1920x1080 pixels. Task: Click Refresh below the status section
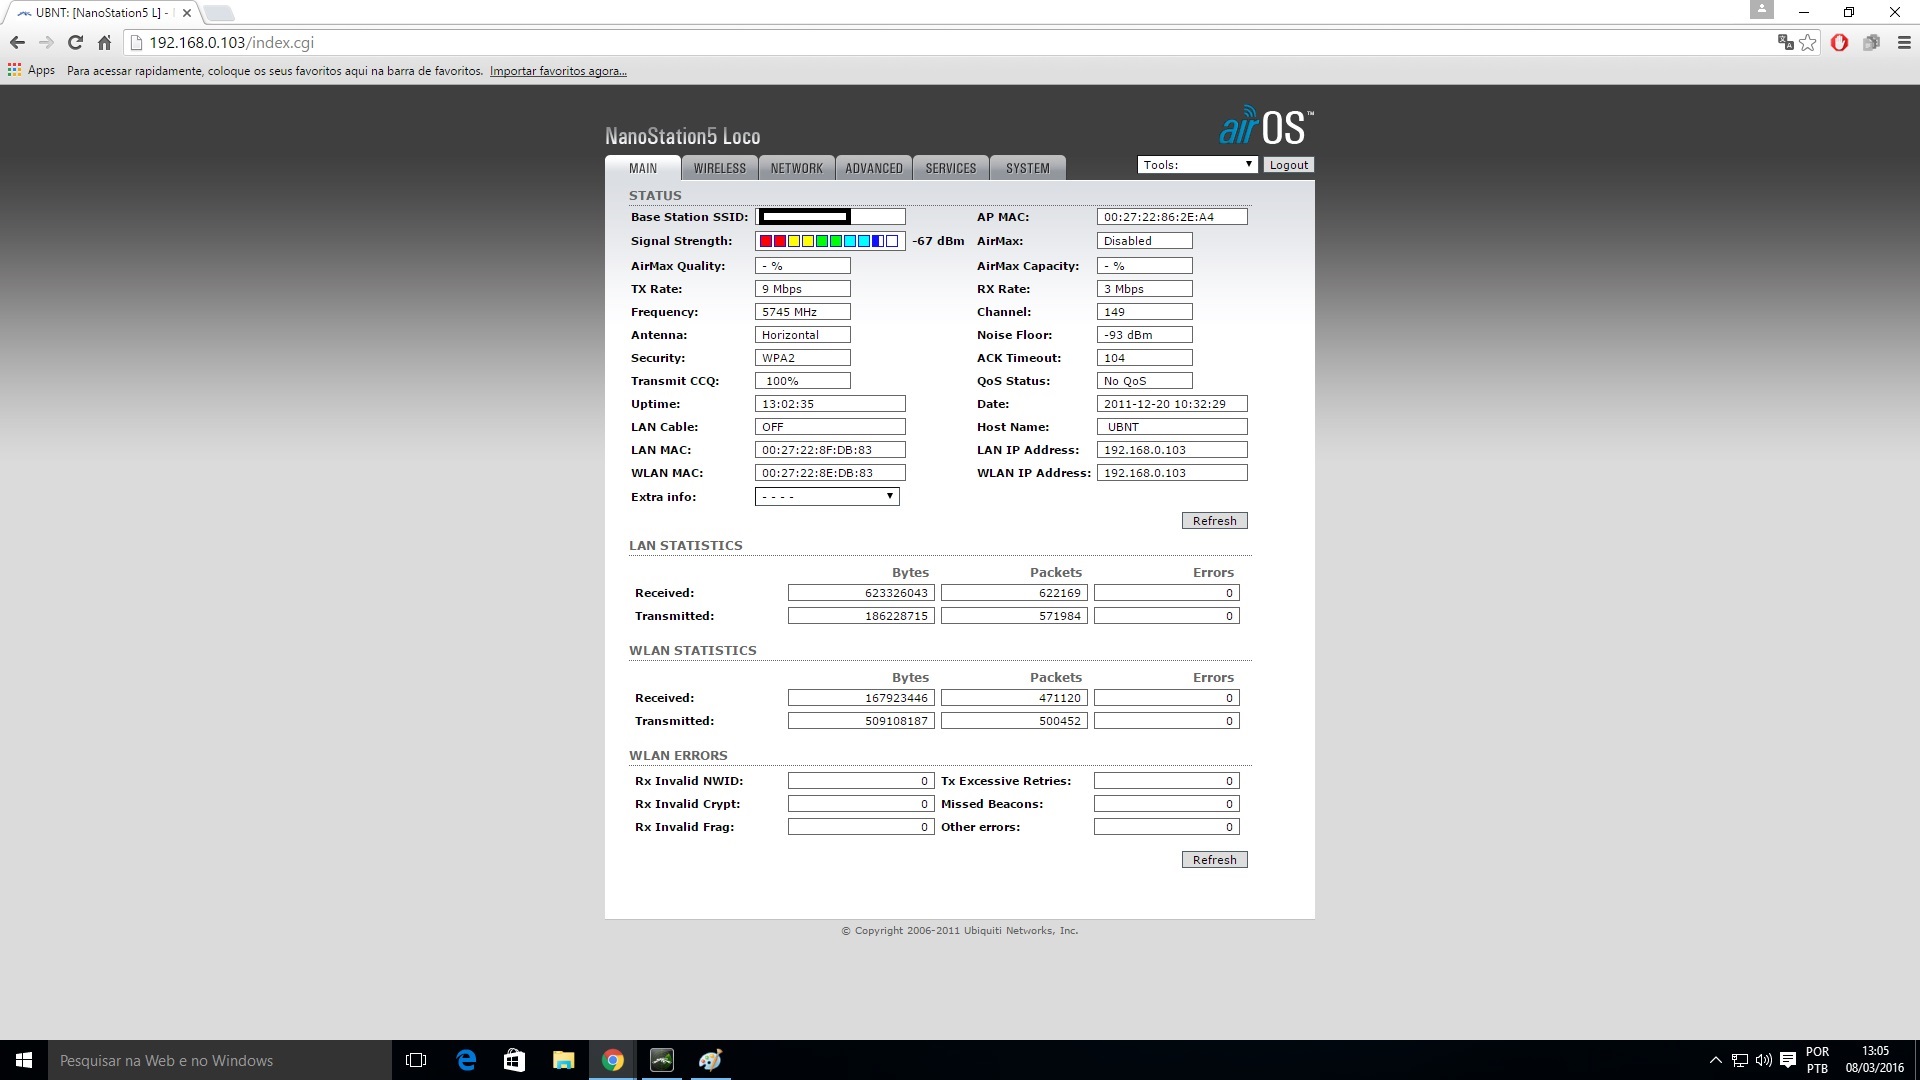(x=1214, y=521)
